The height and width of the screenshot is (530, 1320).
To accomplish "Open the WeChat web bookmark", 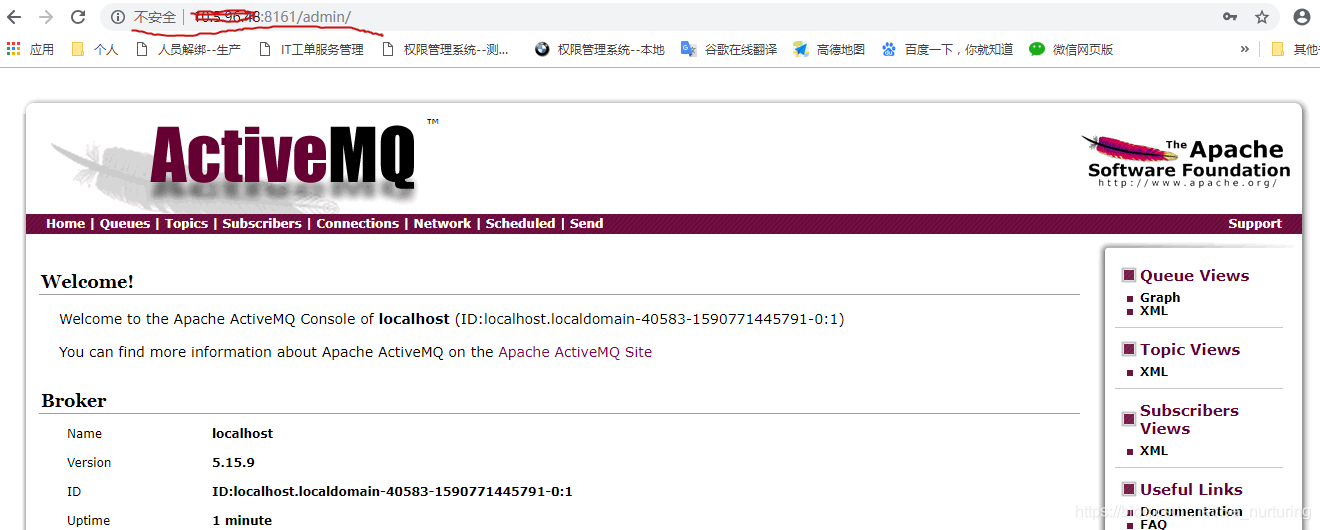I will point(1071,49).
